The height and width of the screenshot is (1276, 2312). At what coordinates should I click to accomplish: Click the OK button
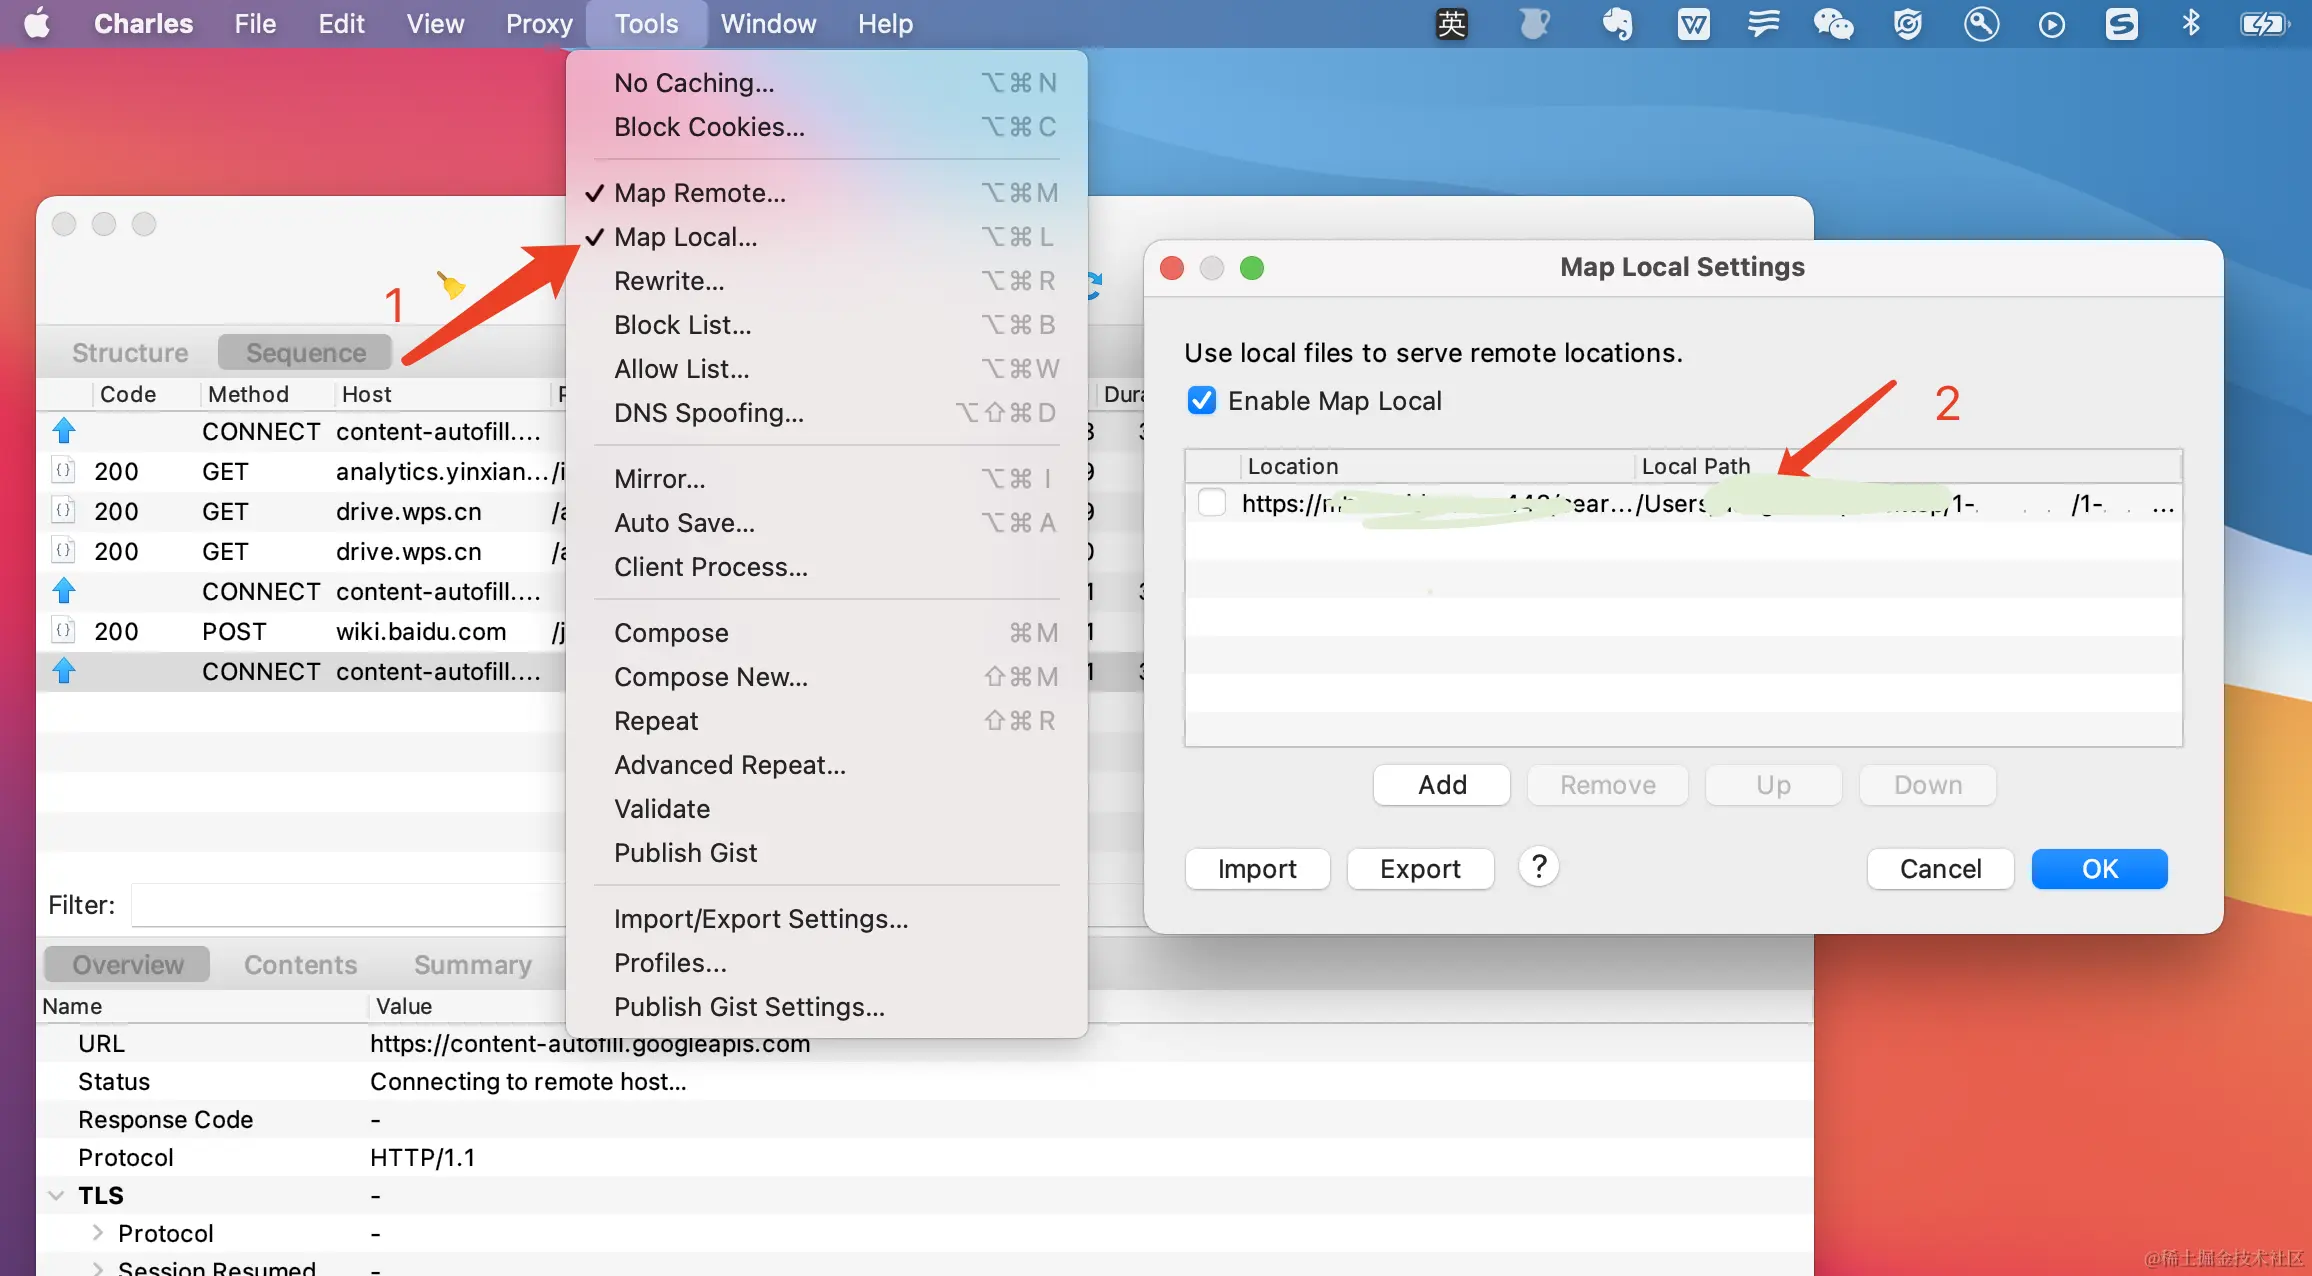click(x=2098, y=869)
